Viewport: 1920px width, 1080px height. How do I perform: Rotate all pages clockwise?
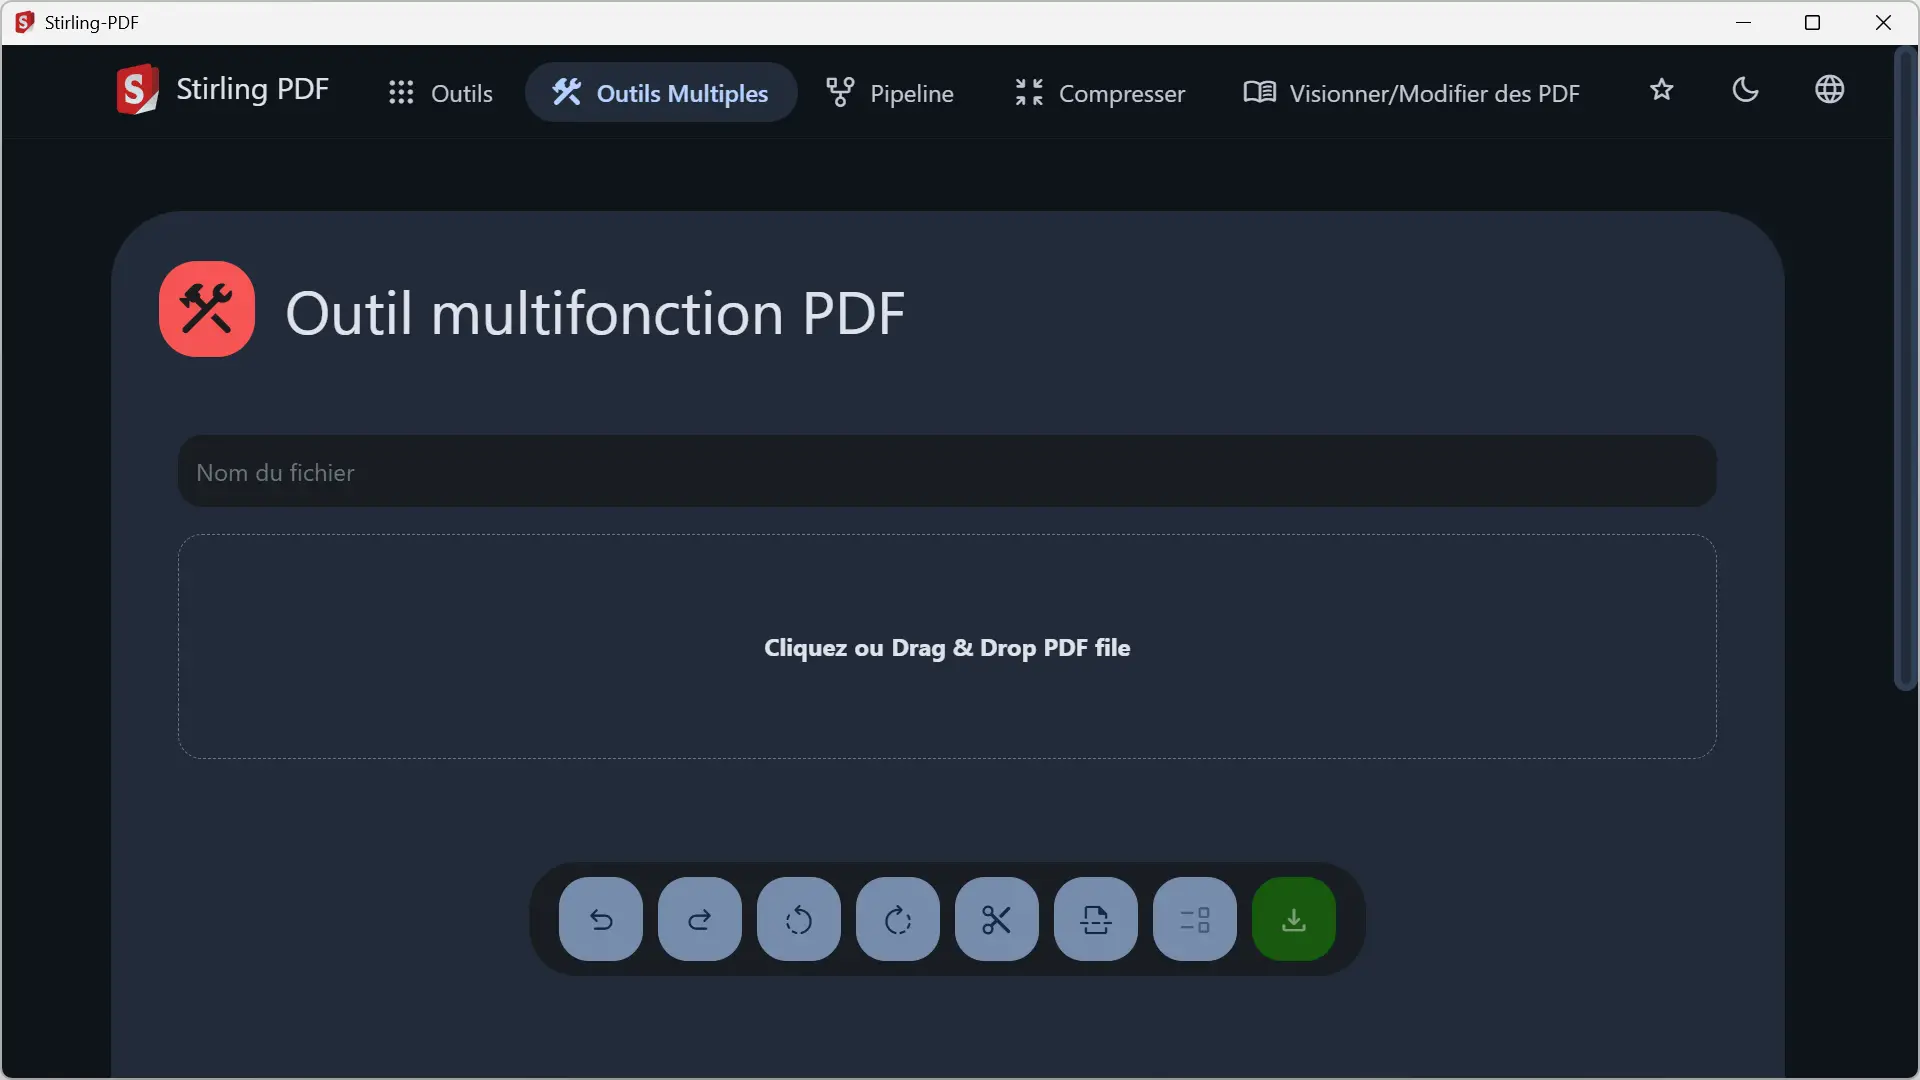(898, 919)
